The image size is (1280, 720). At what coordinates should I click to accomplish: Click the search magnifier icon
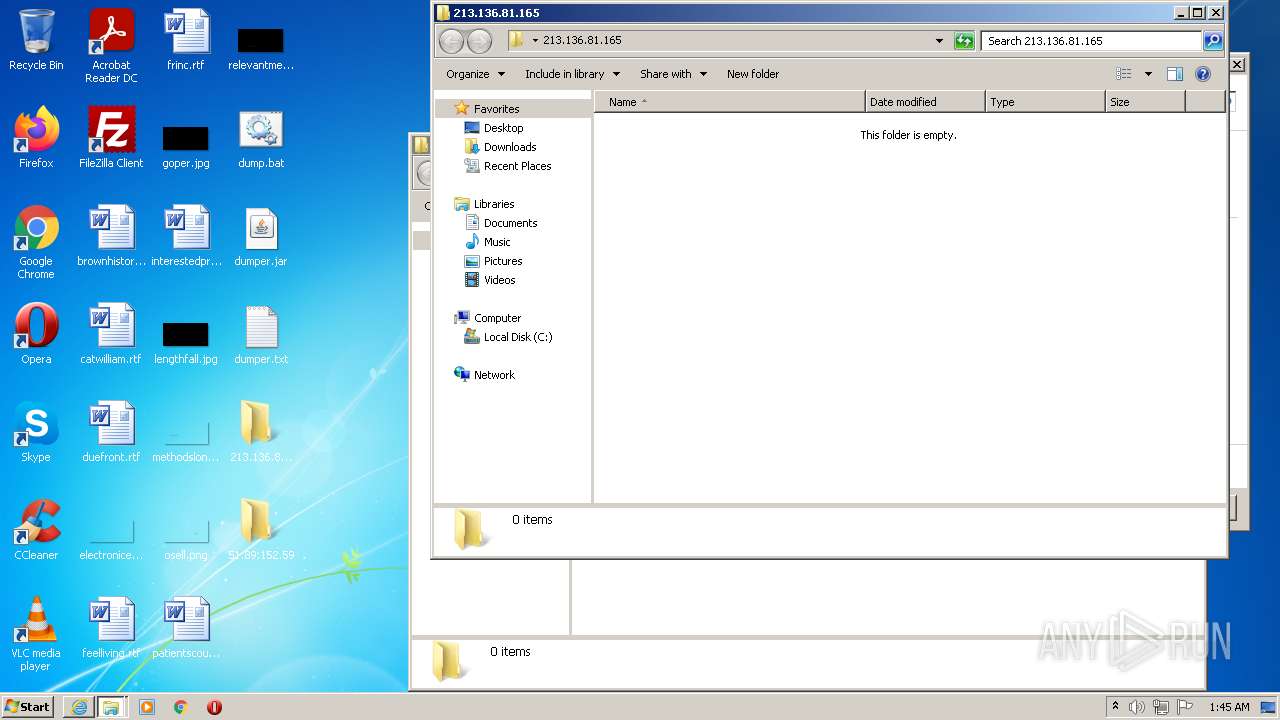click(1213, 41)
